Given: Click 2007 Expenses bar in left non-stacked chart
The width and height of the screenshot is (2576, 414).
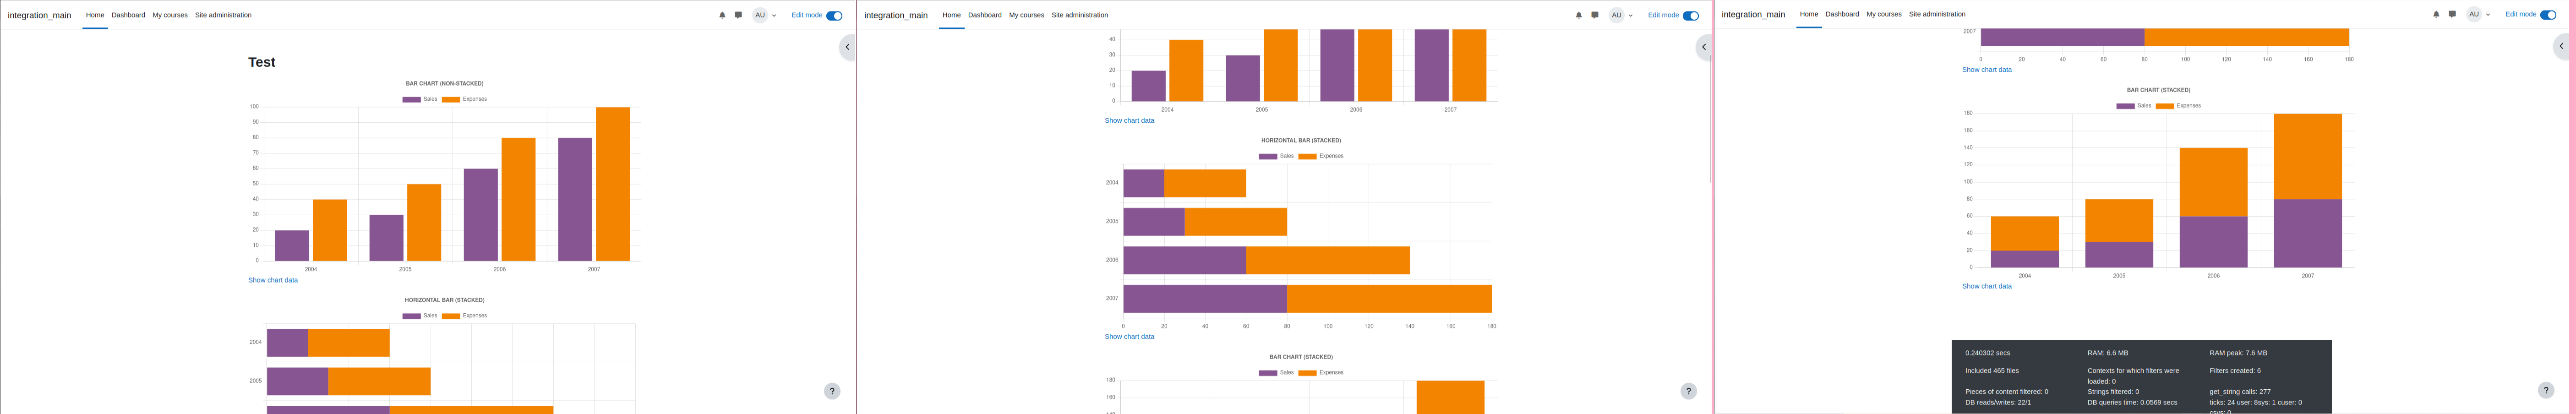Looking at the screenshot, I should 613,184.
